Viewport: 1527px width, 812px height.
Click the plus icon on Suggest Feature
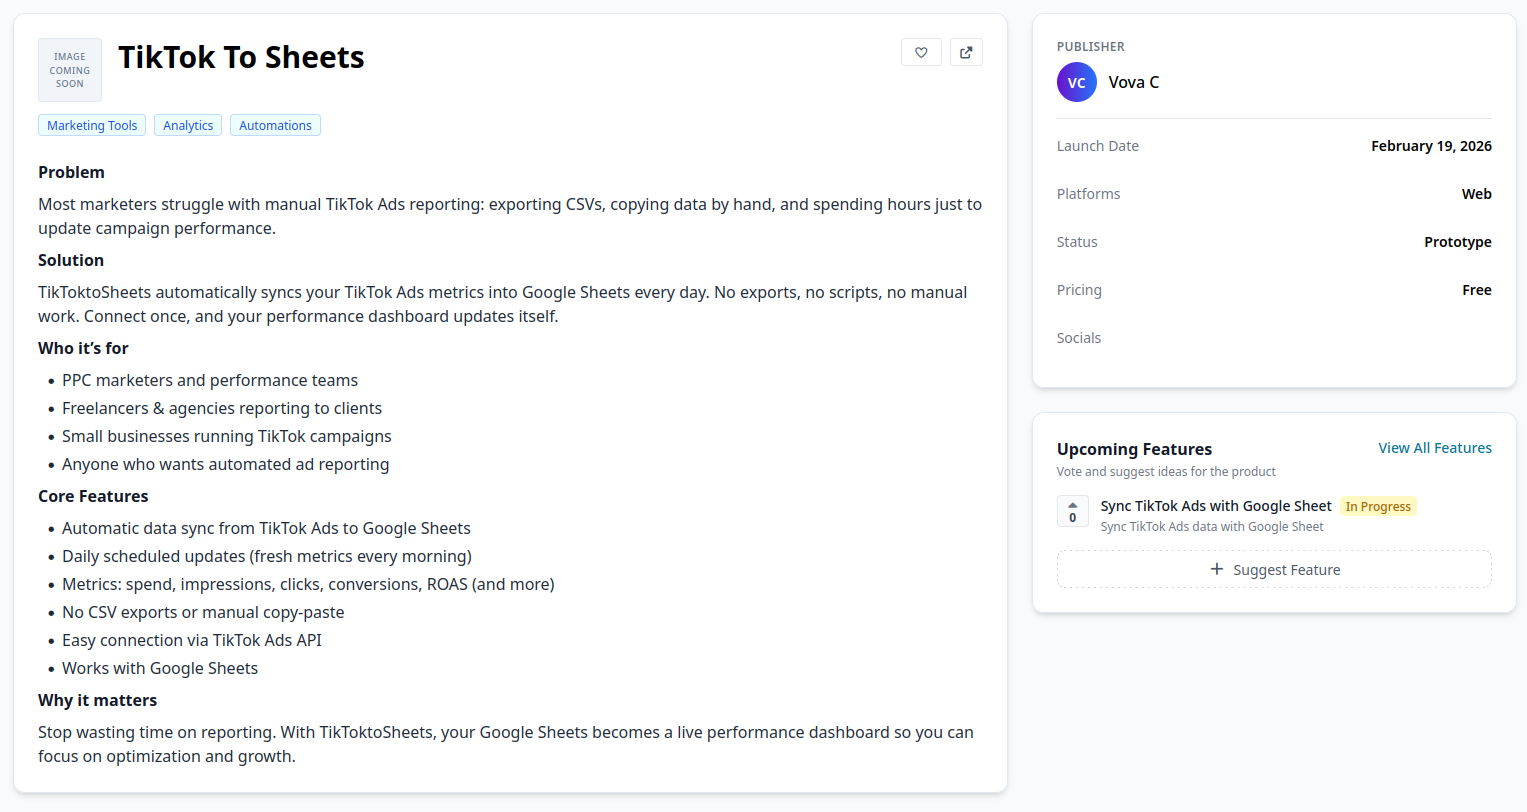pyautogui.click(x=1216, y=569)
